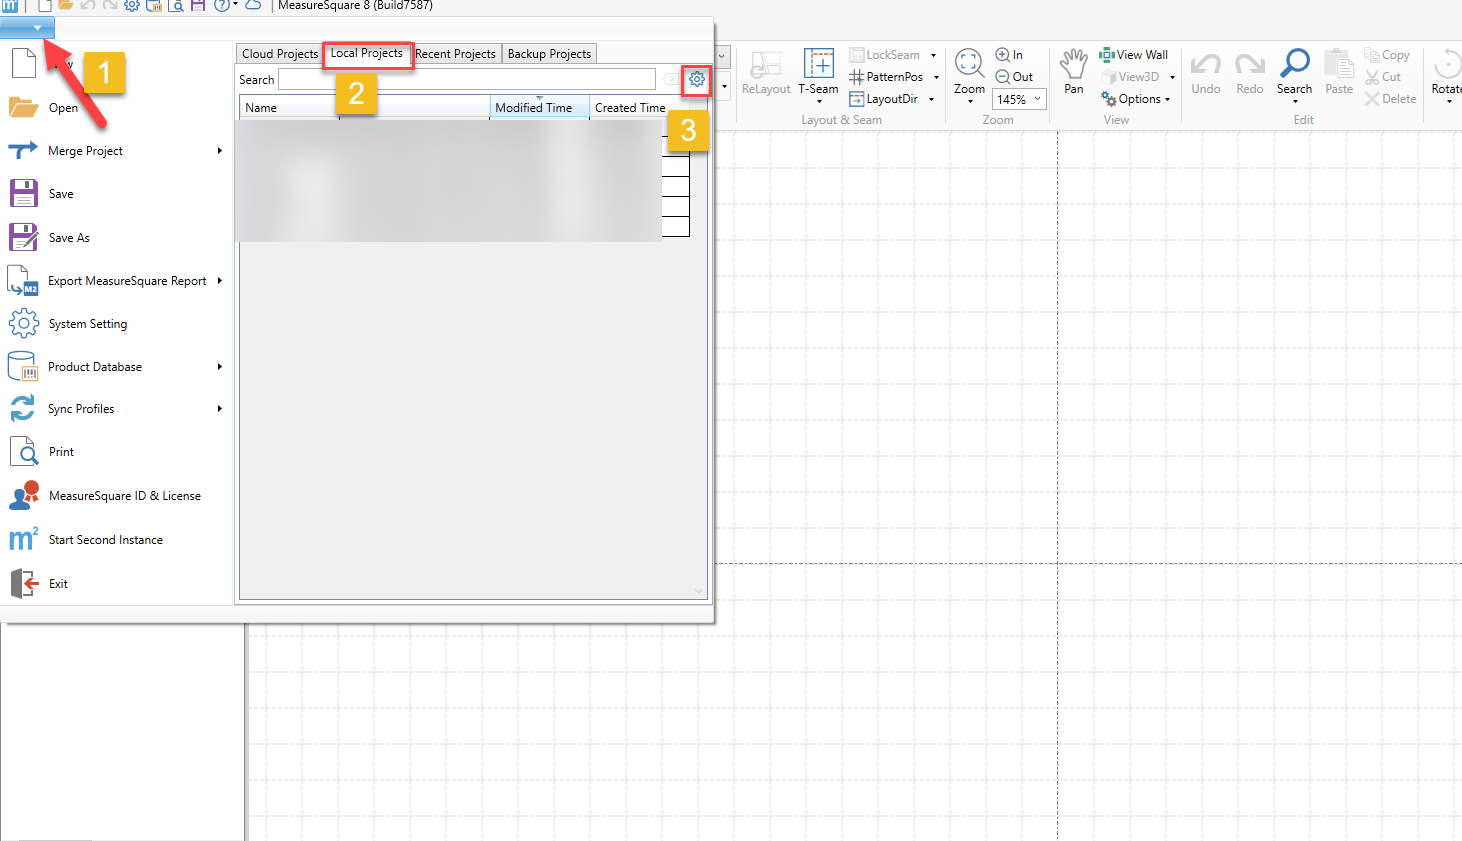1462x841 pixels.
Task: Expand the Export MeasureSquare Report submenu arrow
Action: coord(220,281)
